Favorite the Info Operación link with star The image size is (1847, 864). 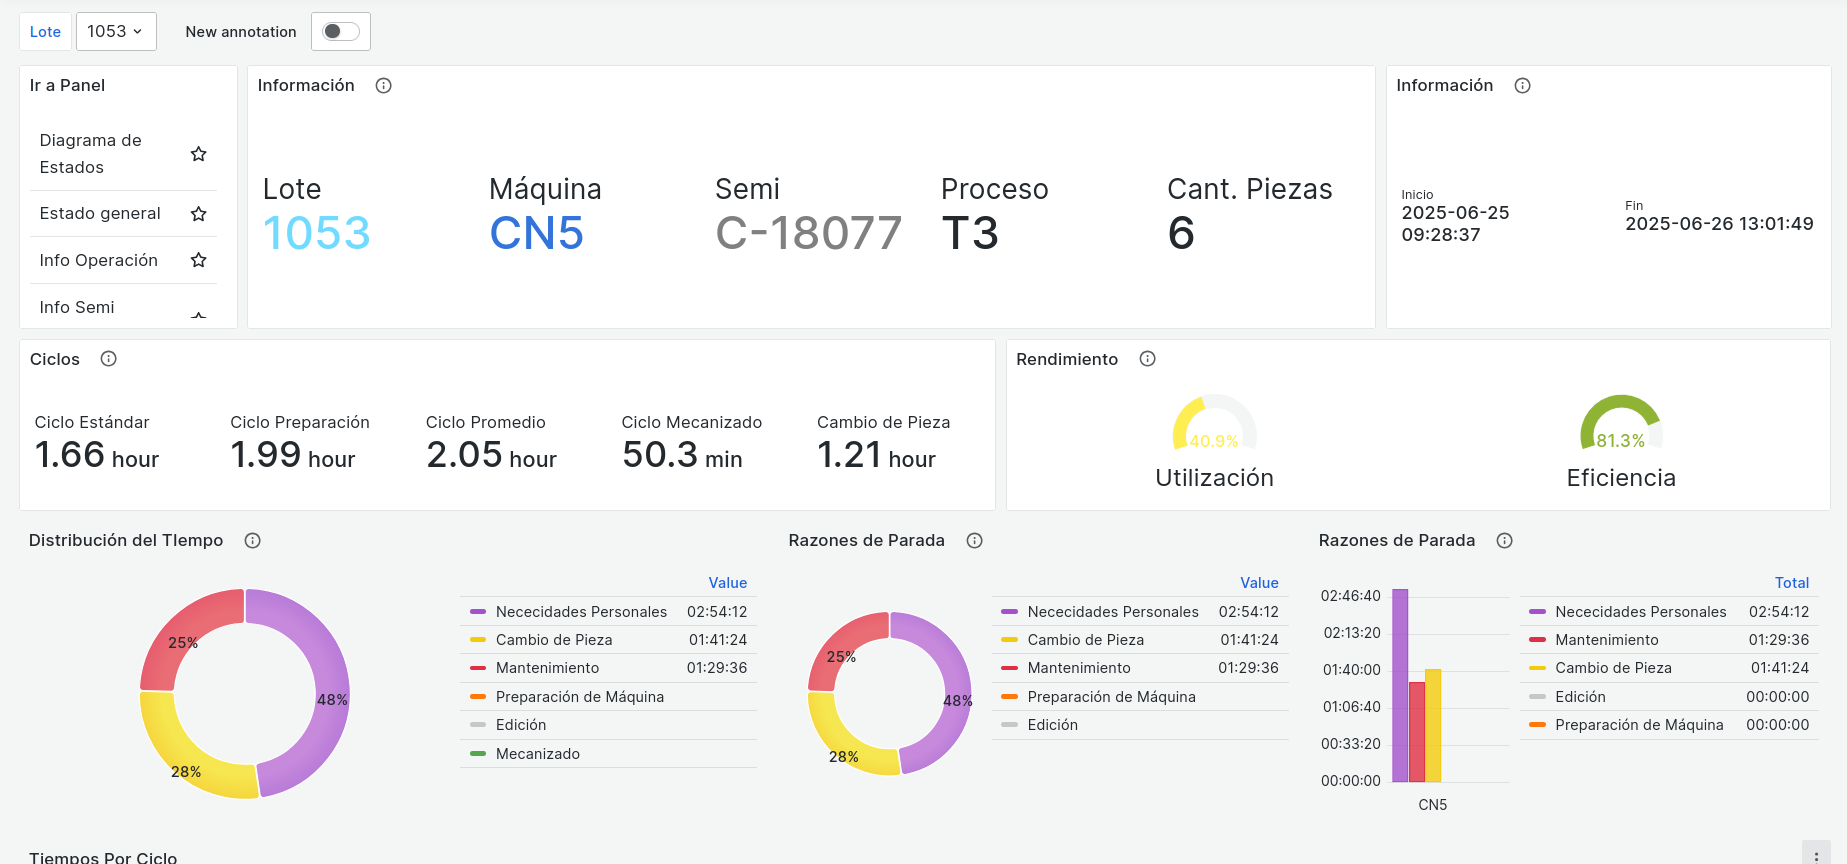198,260
